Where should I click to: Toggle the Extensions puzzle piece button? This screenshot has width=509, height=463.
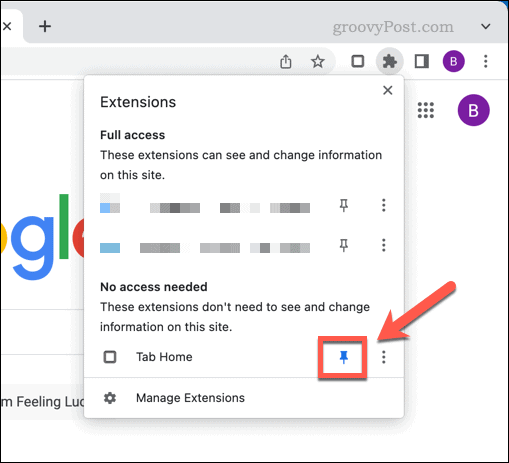[389, 62]
